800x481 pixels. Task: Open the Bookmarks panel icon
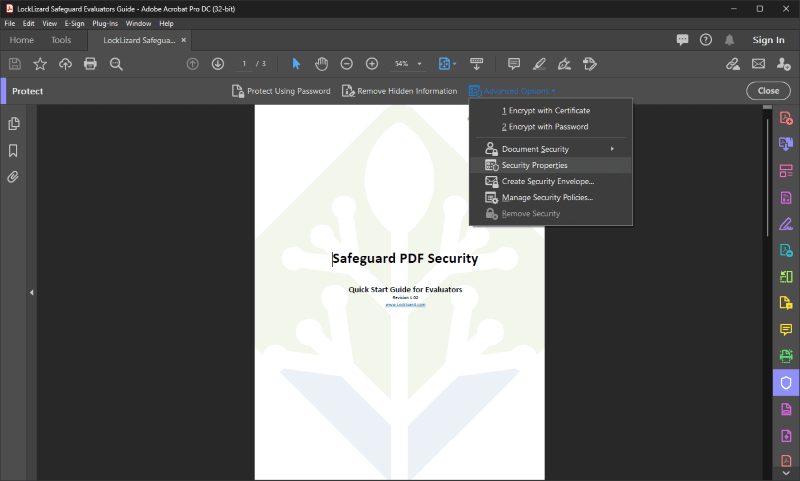pyautogui.click(x=13, y=150)
